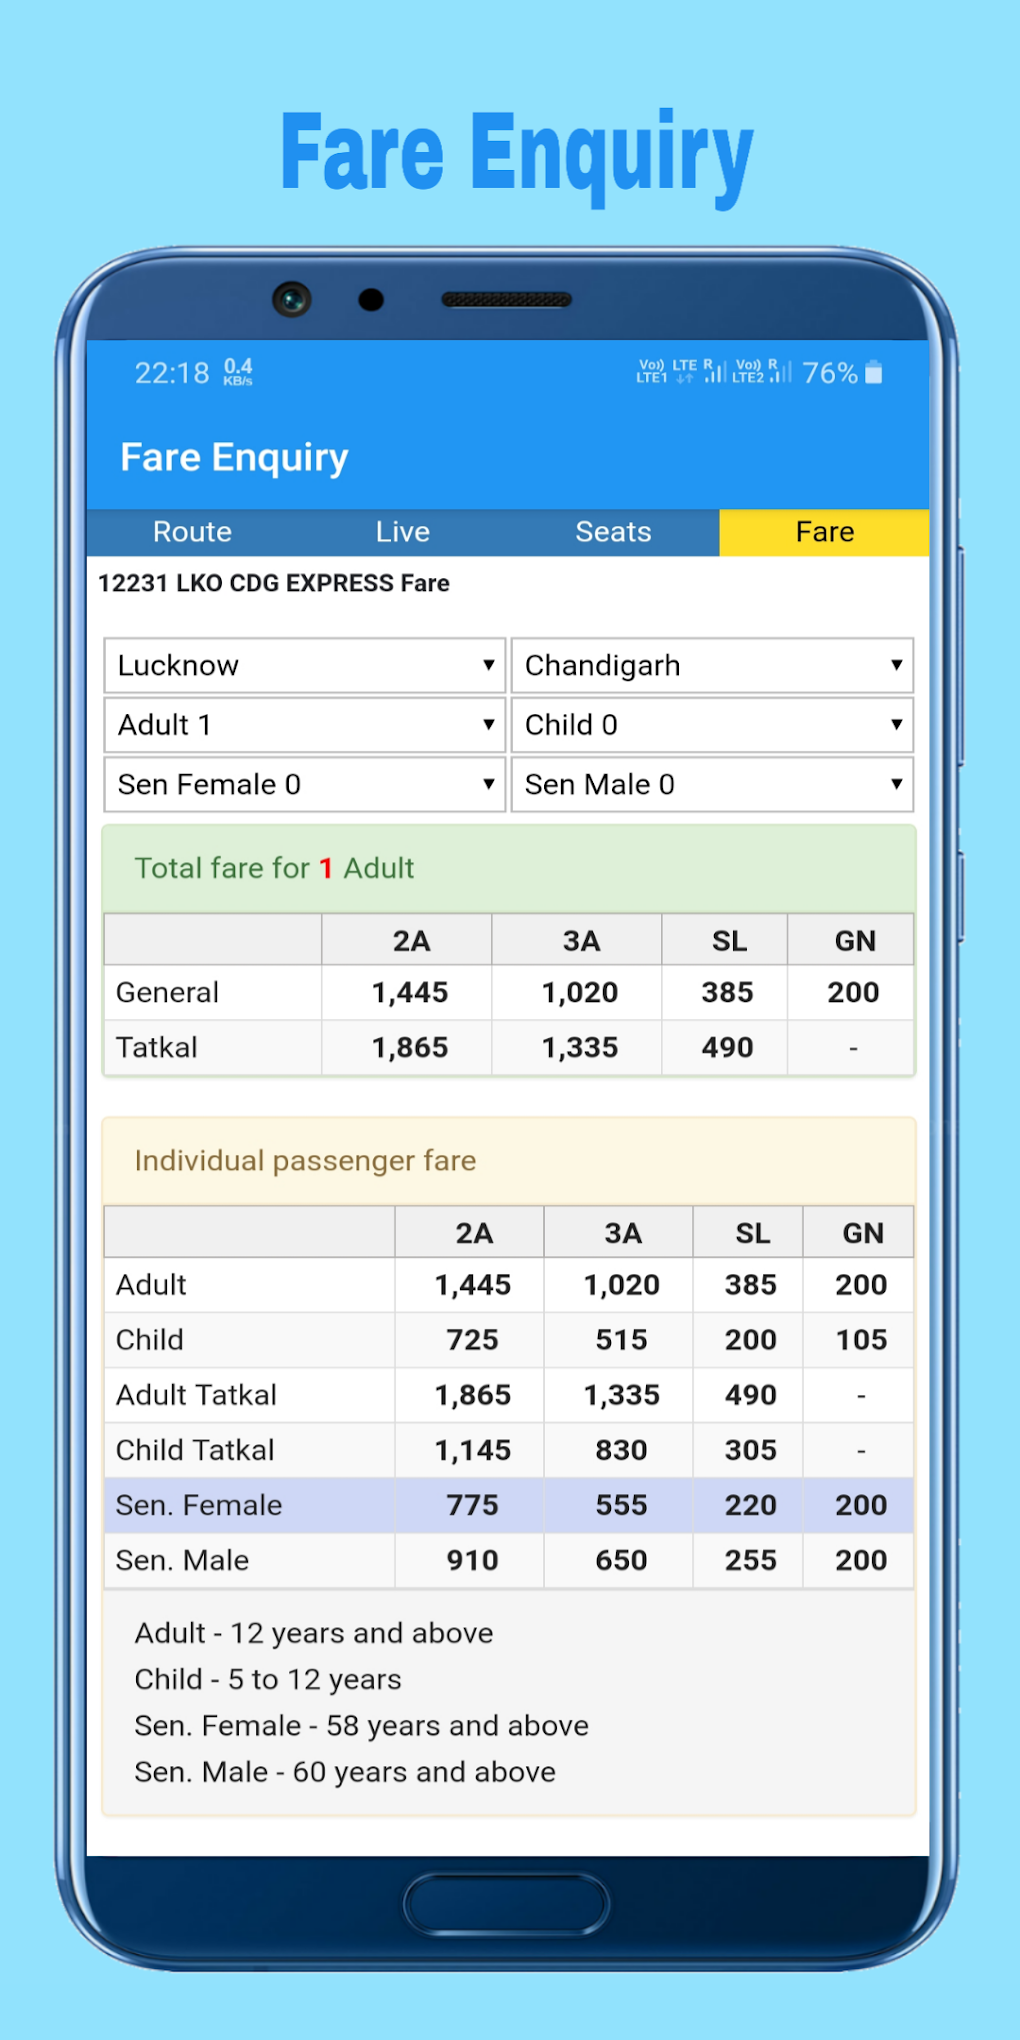Open the Chandigarh destination dropdown

click(712, 666)
